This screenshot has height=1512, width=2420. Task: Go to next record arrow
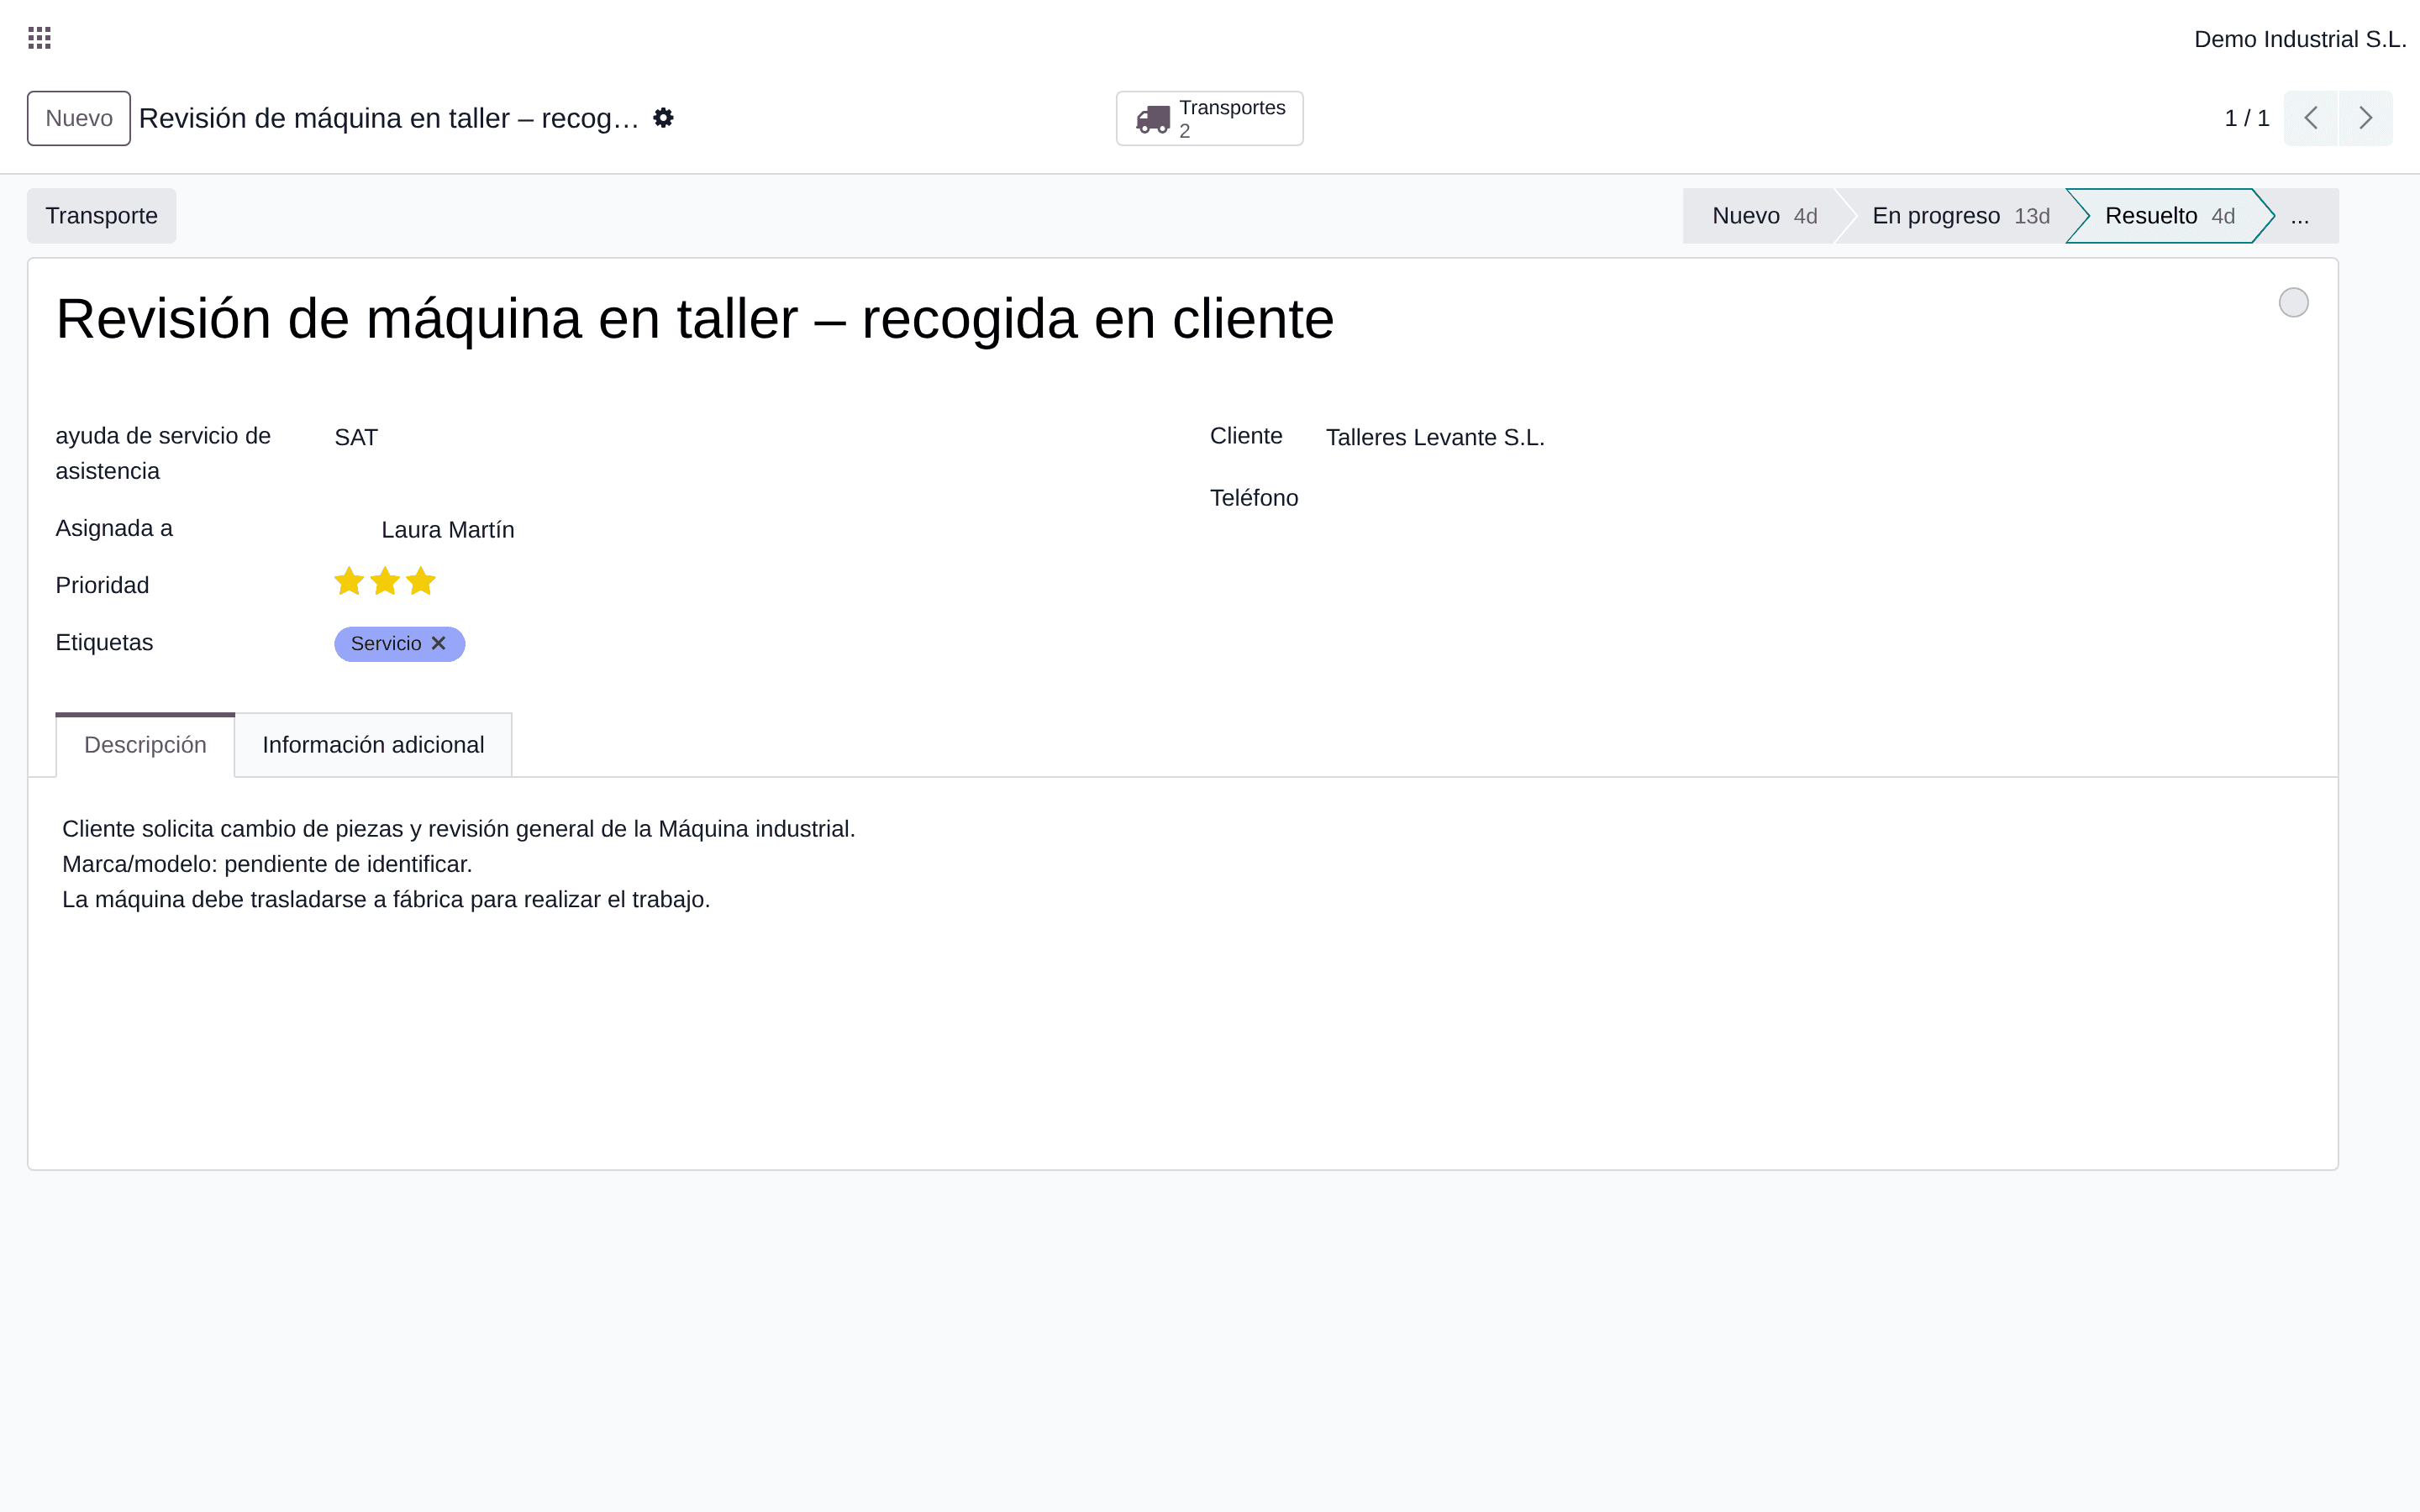pyautogui.click(x=2365, y=118)
